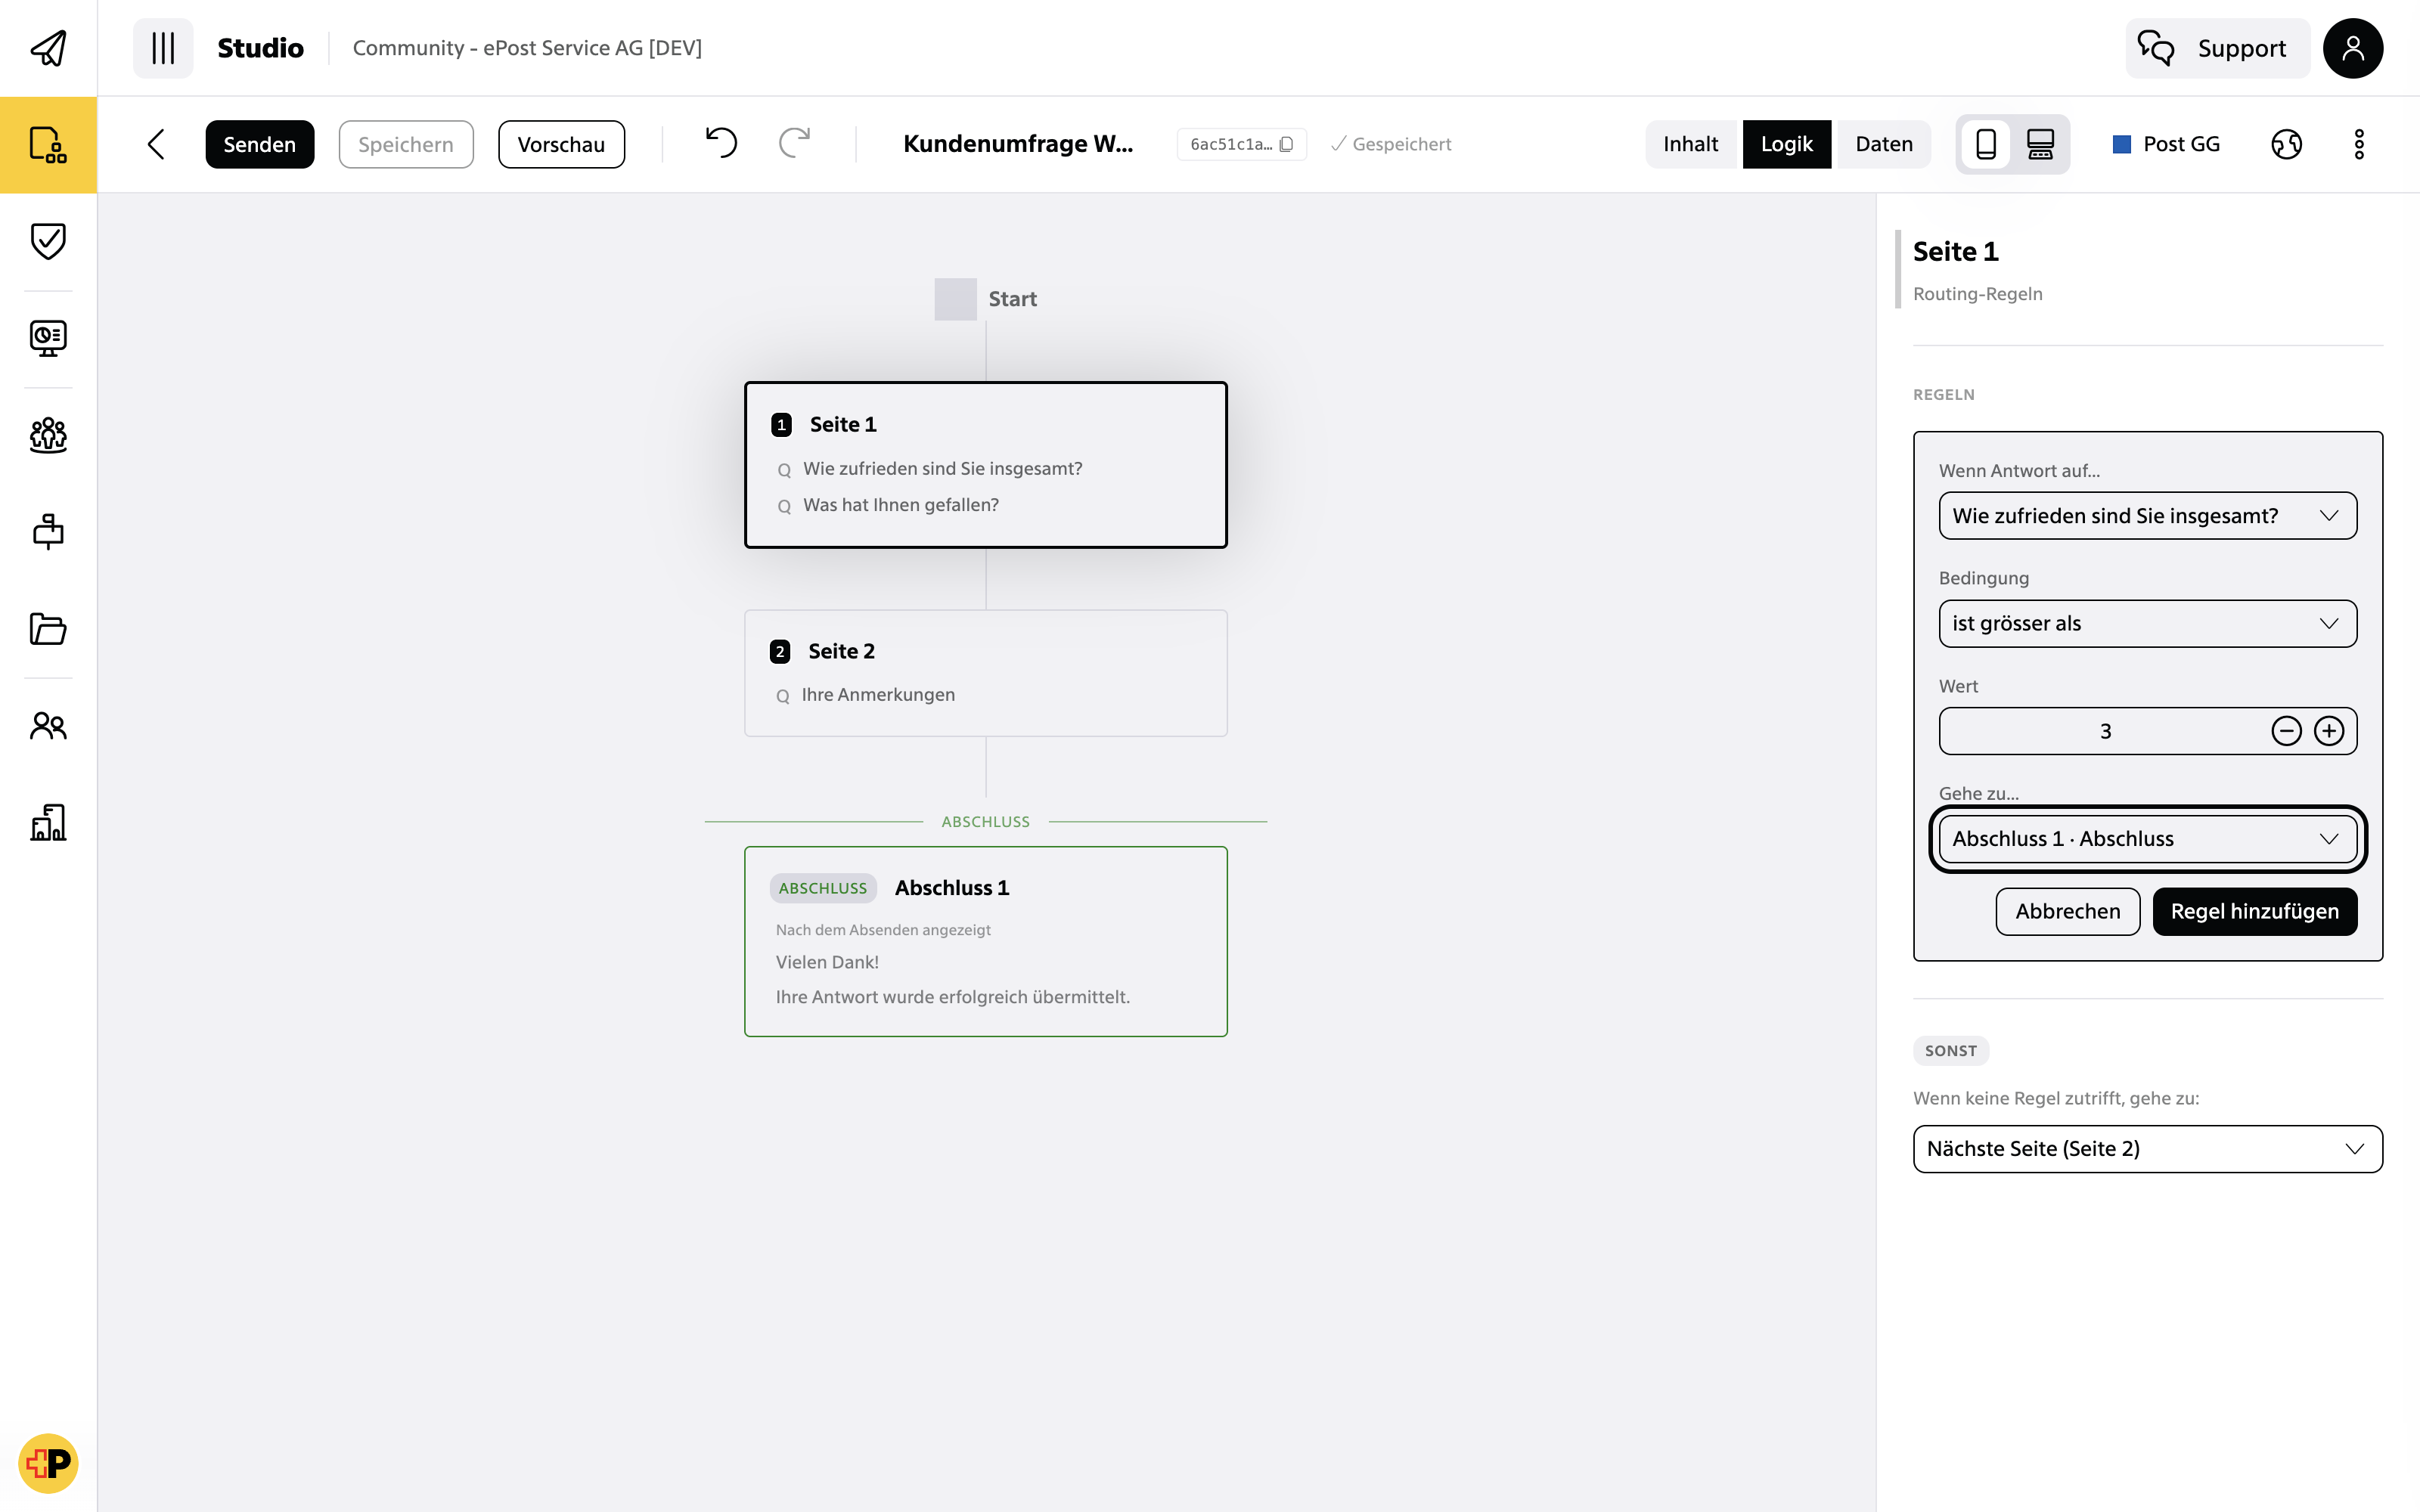Open the two users sidebar icon

[x=48, y=725]
